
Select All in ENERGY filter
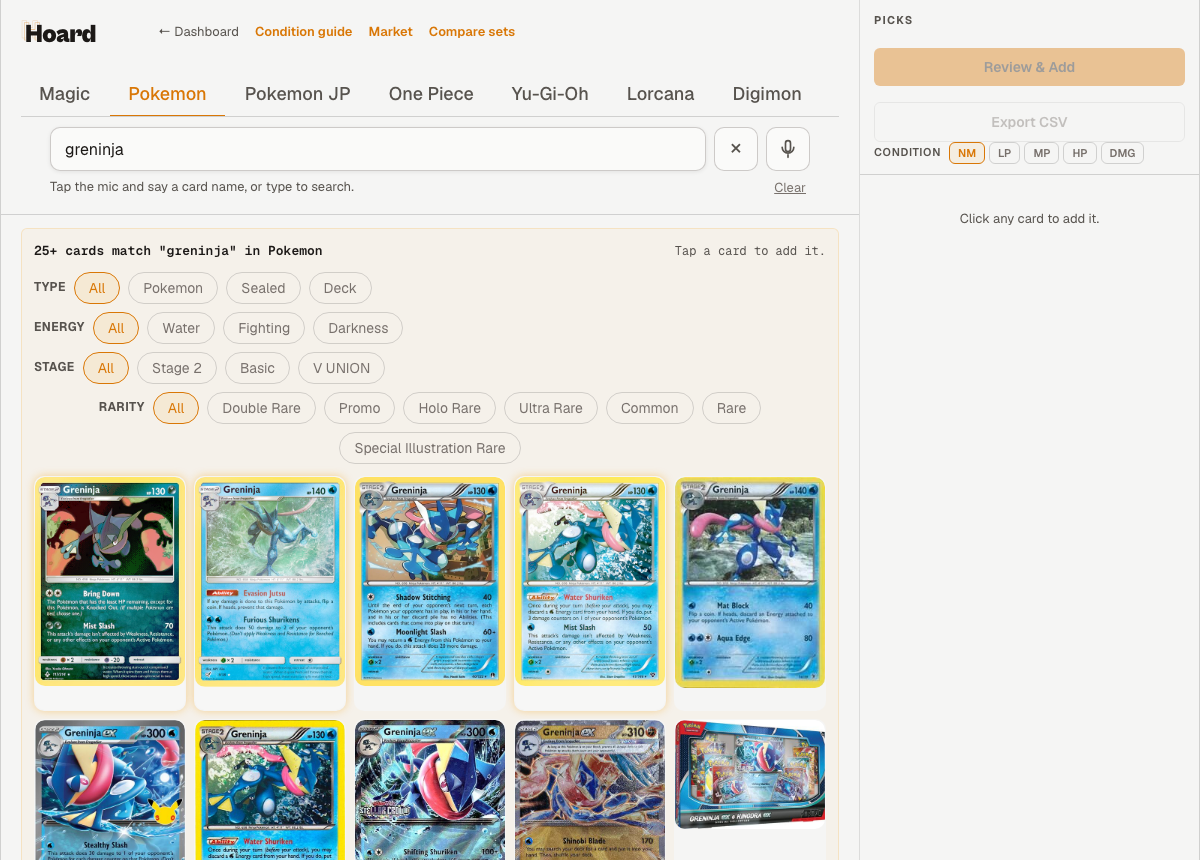[116, 328]
